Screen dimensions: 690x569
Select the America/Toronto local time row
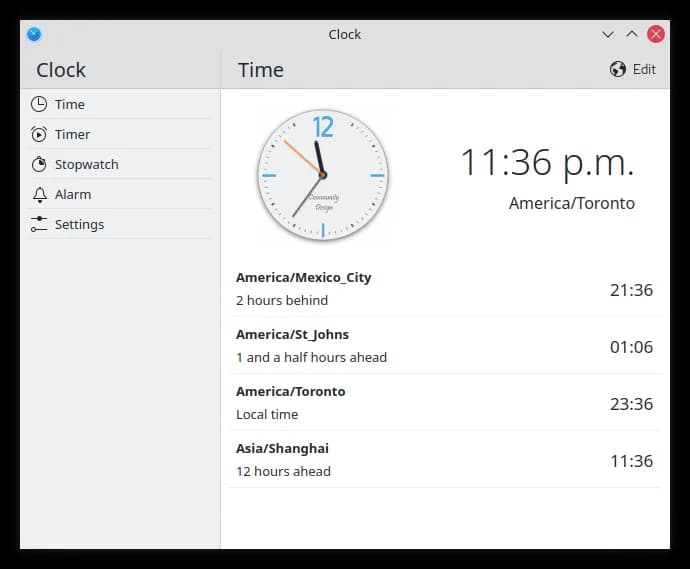tap(444, 403)
